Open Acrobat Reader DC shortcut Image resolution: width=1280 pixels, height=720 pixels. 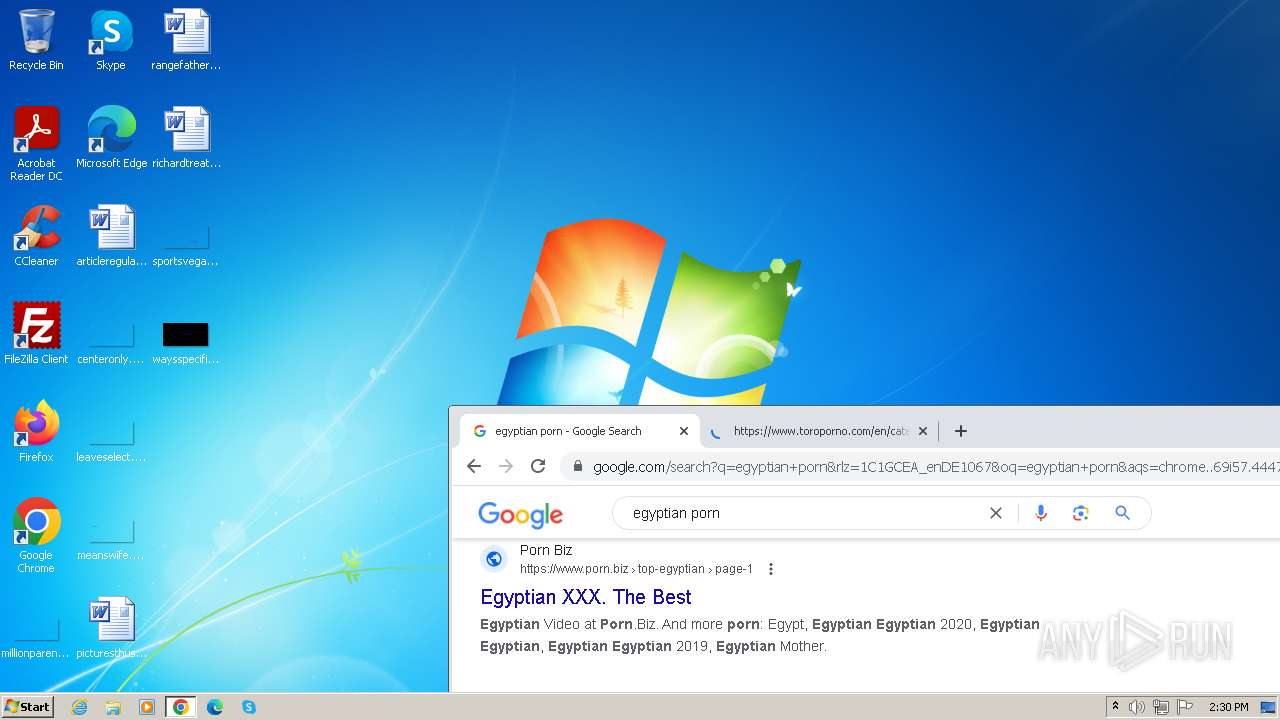click(36, 143)
